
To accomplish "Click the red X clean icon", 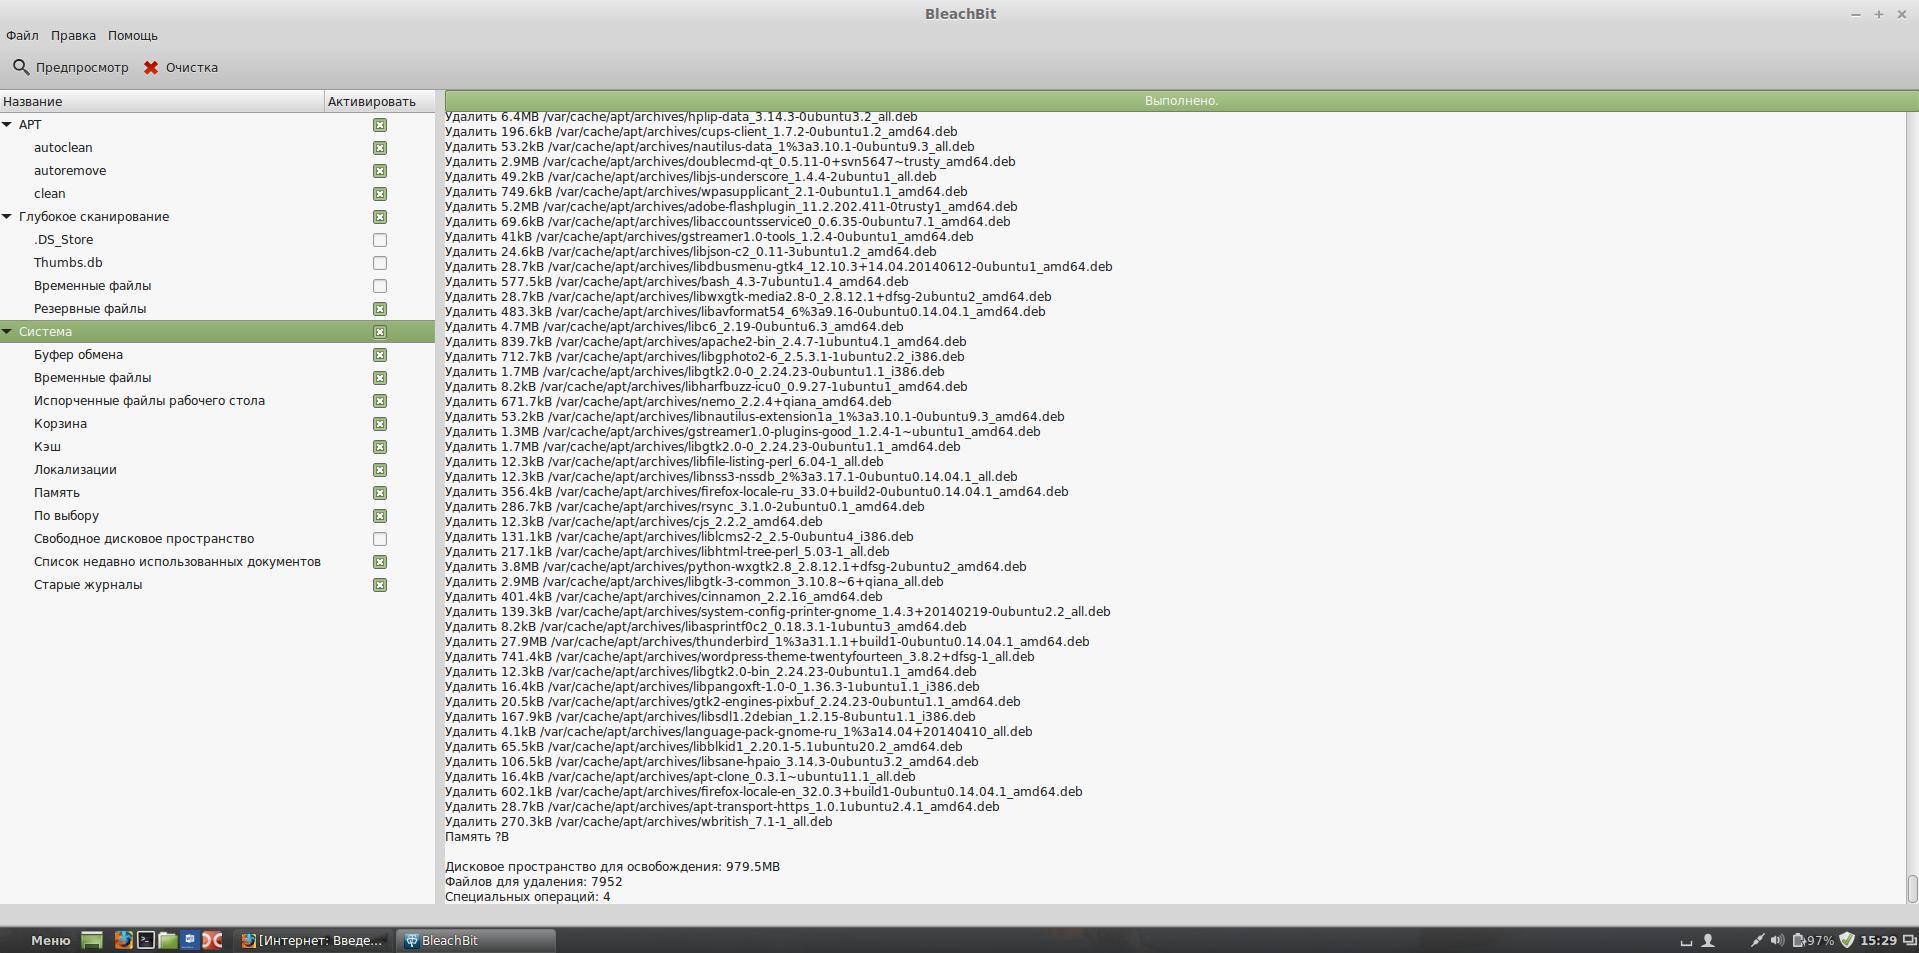I will click(151, 68).
